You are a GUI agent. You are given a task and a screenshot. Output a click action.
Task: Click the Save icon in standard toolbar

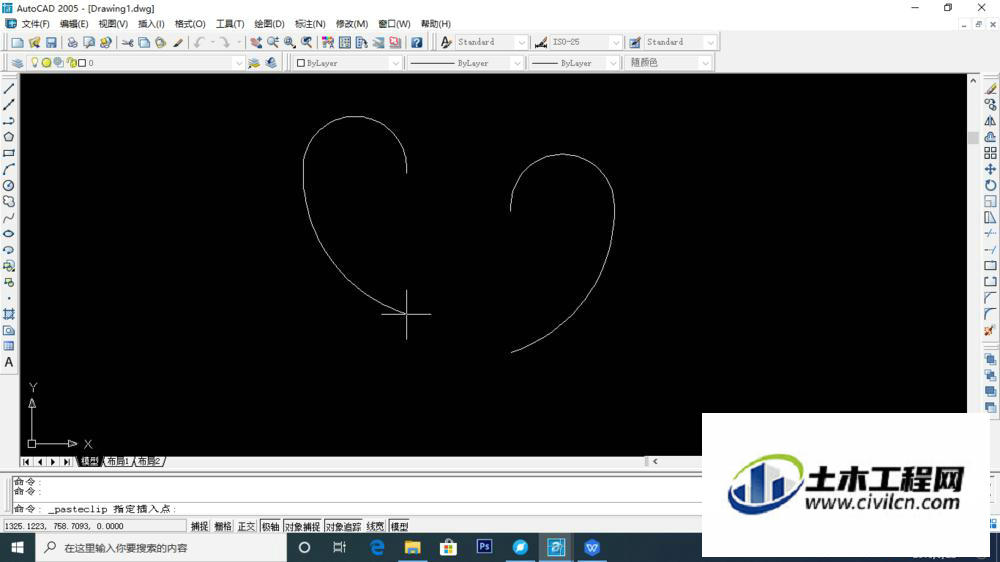[51, 42]
